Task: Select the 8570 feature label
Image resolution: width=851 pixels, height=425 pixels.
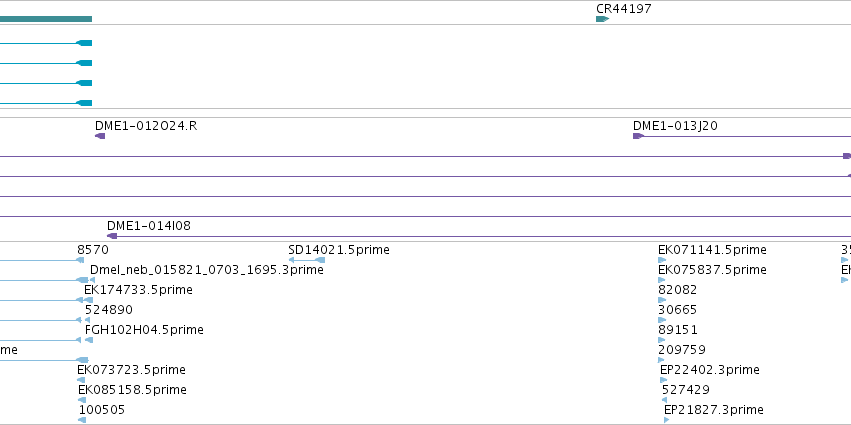Action: [x=93, y=250]
